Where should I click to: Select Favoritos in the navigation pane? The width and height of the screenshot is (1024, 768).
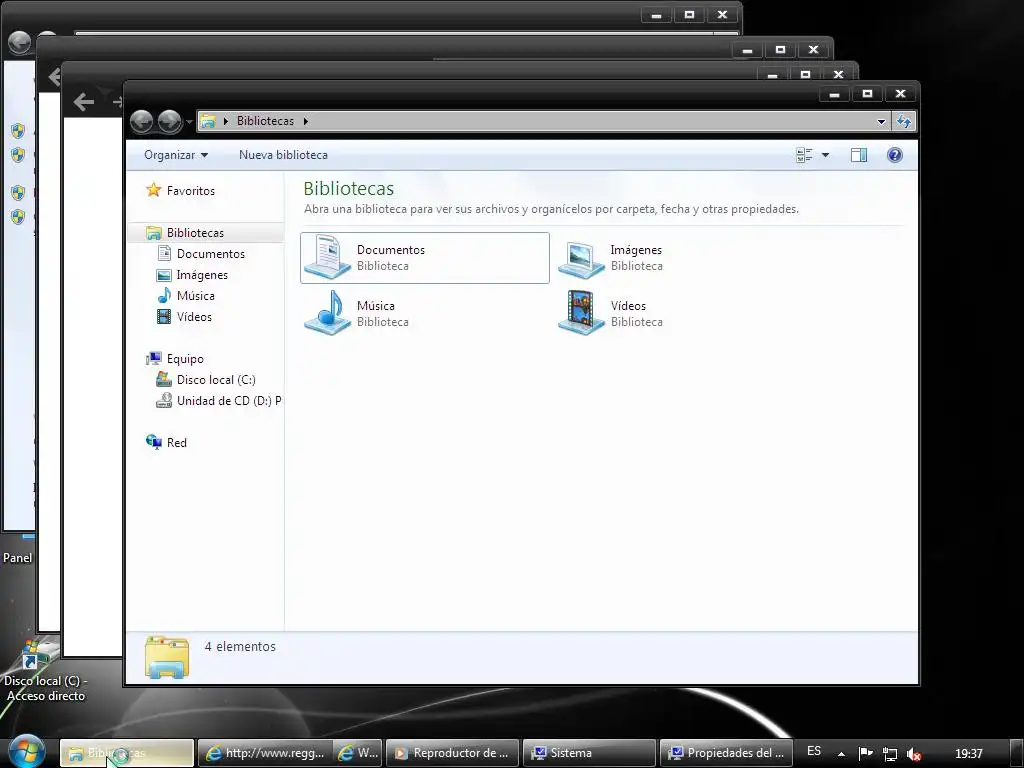tap(191, 191)
